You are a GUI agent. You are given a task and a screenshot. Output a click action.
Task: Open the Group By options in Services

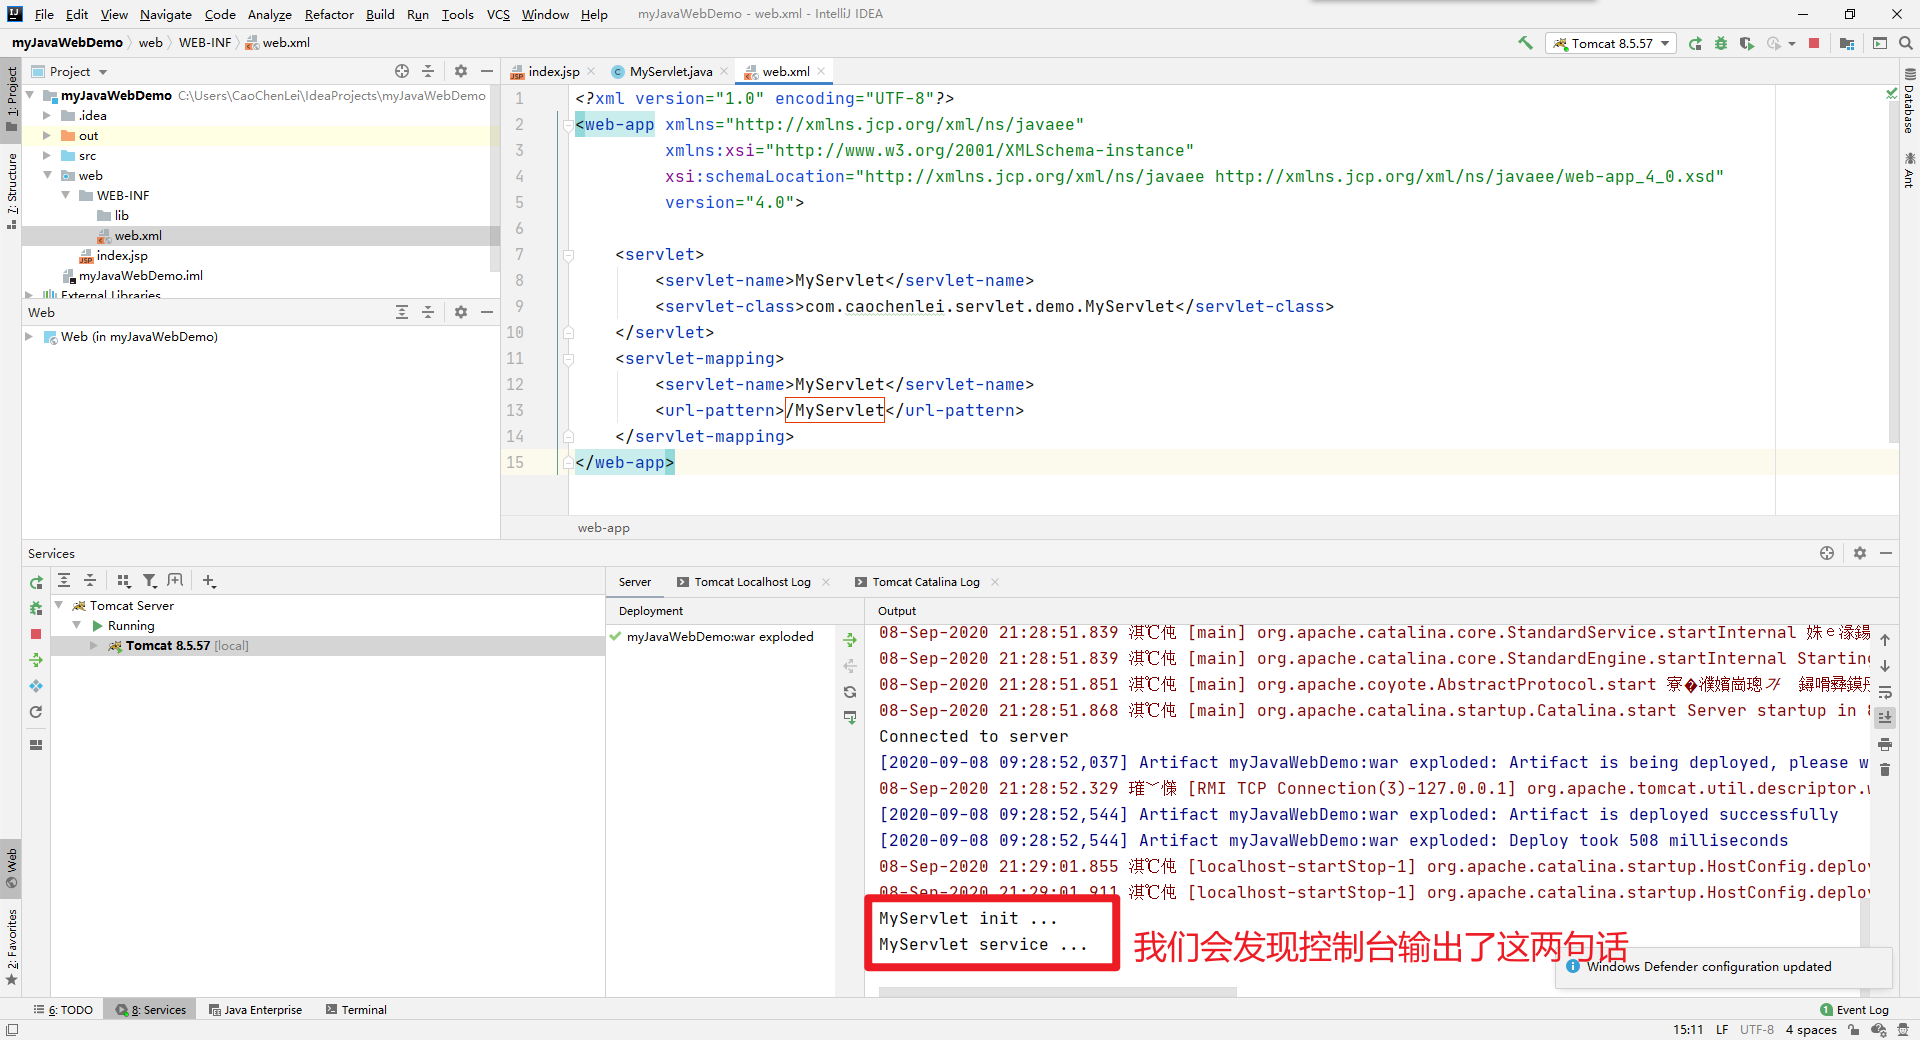123,580
